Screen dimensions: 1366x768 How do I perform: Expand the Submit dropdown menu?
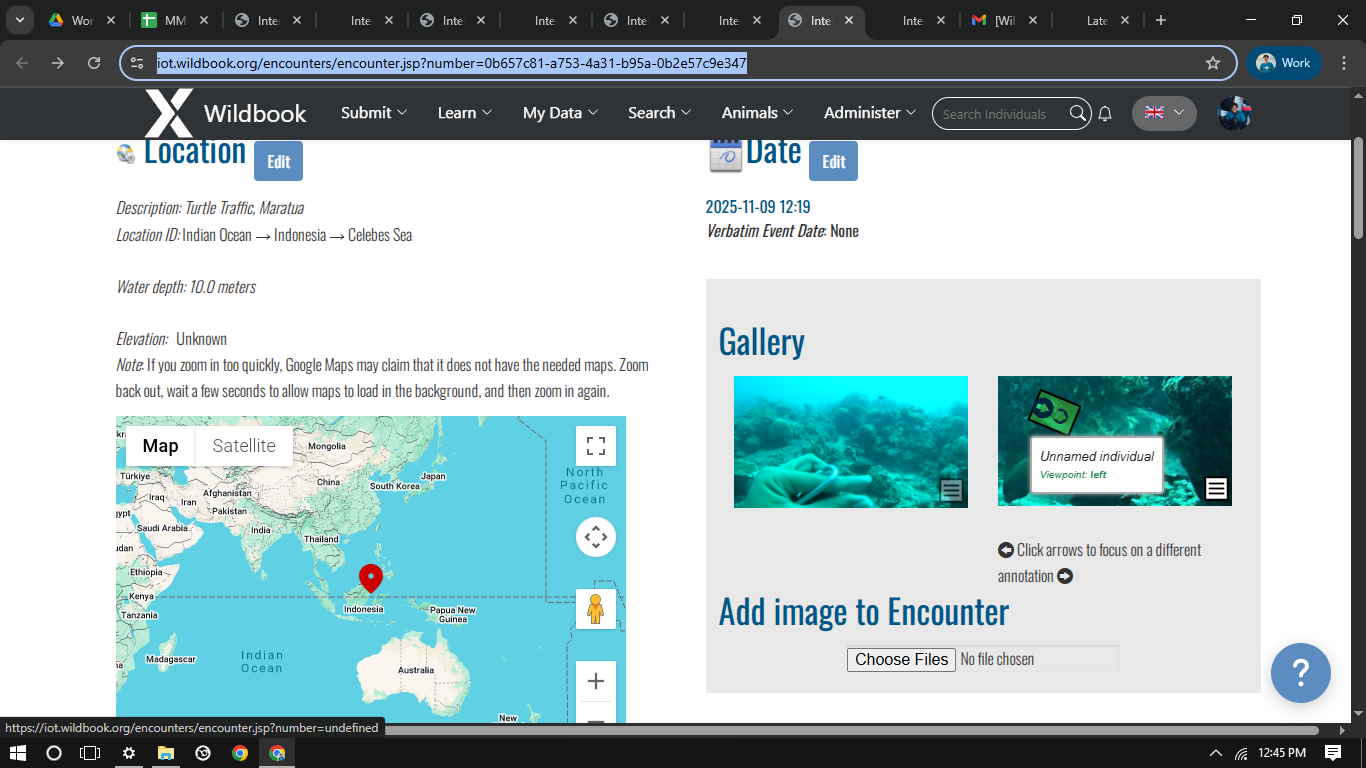pyautogui.click(x=374, y=113)
